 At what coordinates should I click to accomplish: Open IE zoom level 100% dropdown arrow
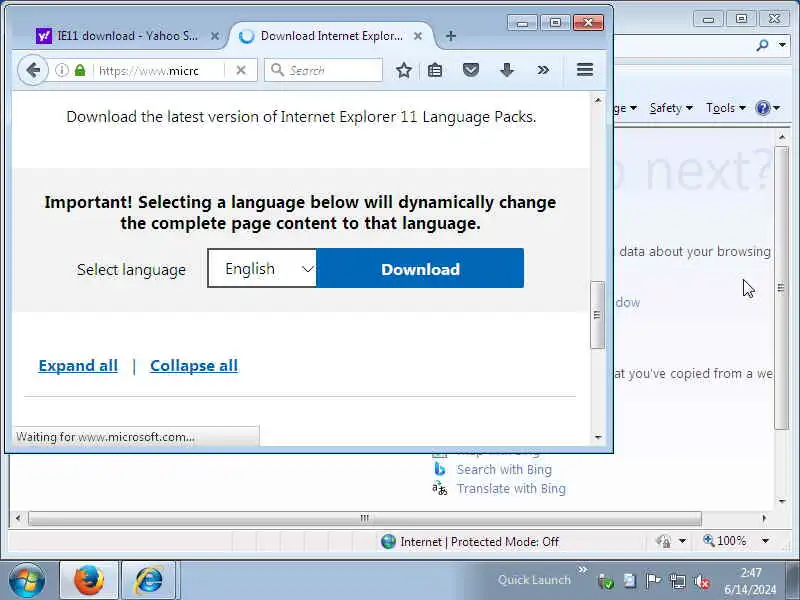tap(765, 541)
